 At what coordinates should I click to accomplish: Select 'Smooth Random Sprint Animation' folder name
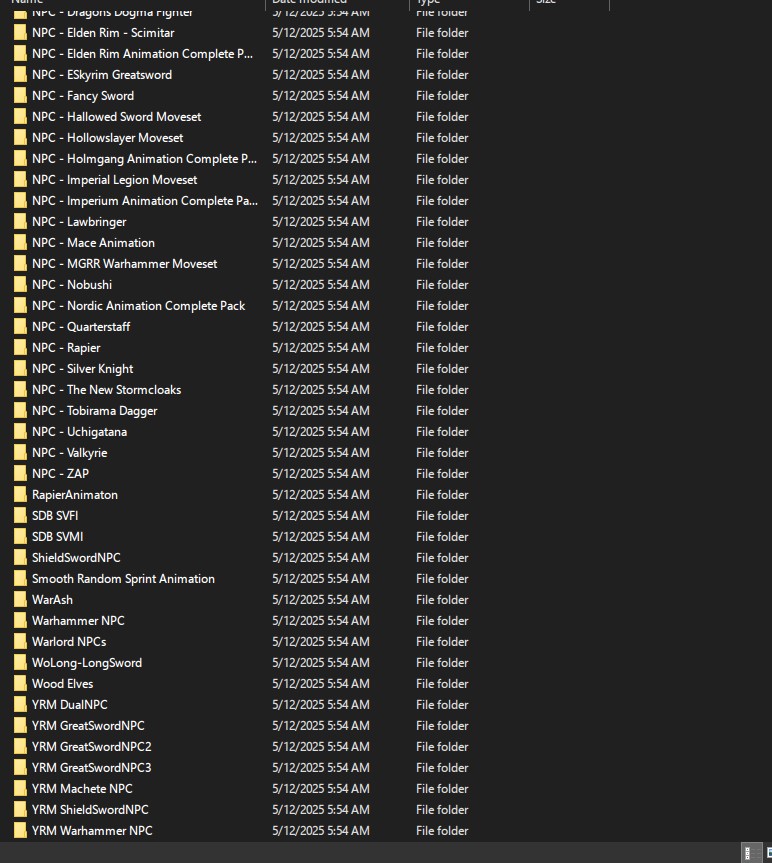pyautogui.click(x=123, y=579)
